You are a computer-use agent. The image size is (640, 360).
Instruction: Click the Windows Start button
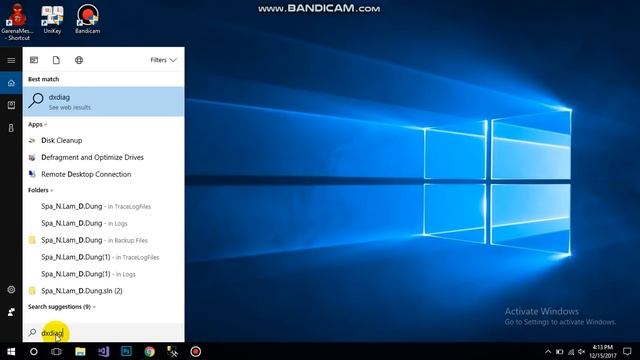click(11, 351)
